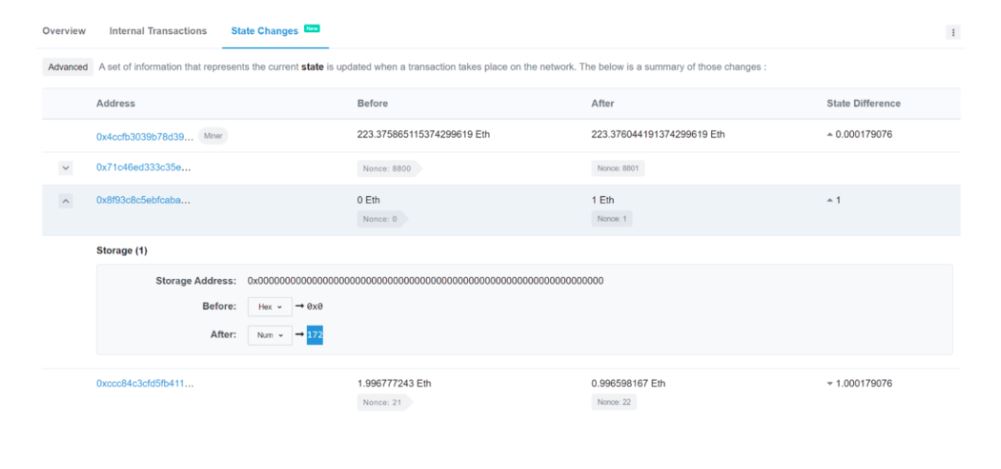The height and width of the screenshot is (469, 1001).
Task: Click the 1.996777243 Eth before balance
Action: (x=394, y=383)
